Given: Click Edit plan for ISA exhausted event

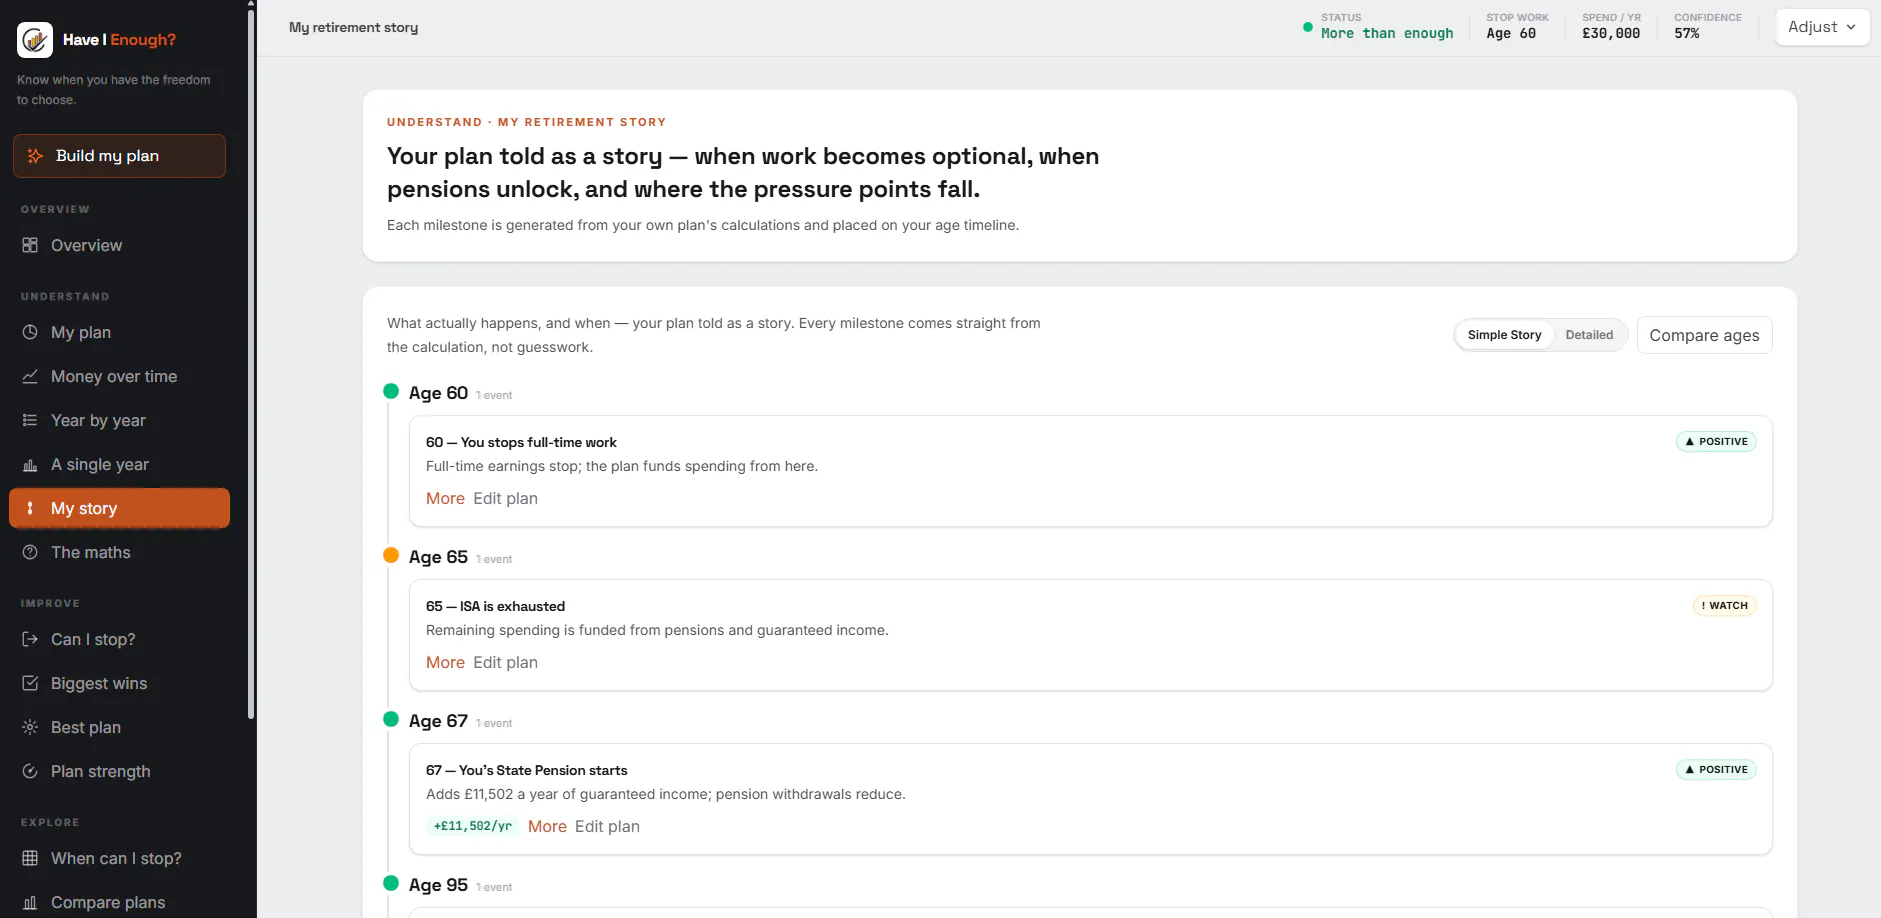Looking at the screenshot, I should (x=505, y=662).
